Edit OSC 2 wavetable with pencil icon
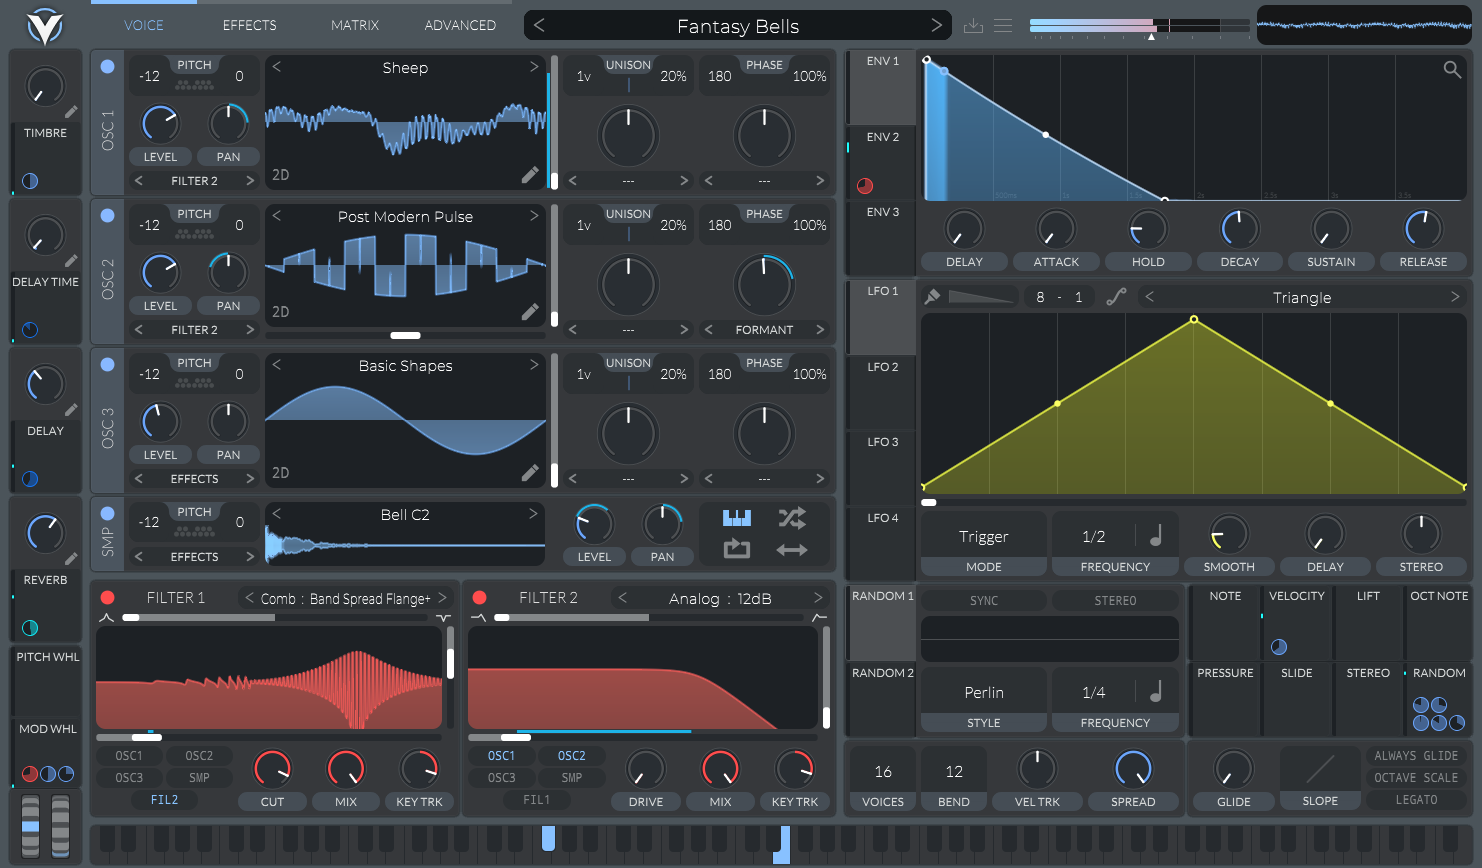The height and width of the screenshot is (868, 1482). point(530,312)
